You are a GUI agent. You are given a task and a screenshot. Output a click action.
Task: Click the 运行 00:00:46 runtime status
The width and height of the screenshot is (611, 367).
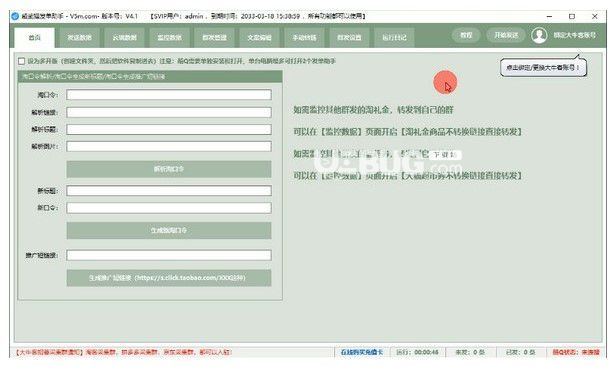tap(417, 352)
